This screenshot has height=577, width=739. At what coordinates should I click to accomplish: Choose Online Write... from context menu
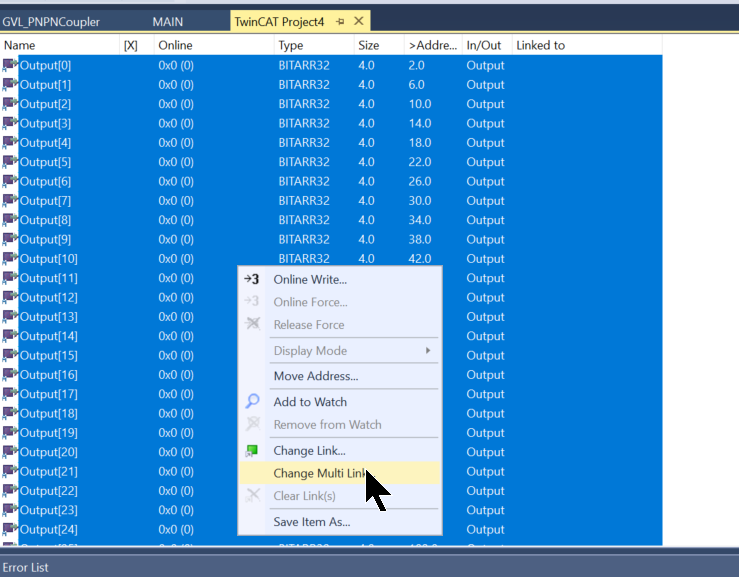pos(310,280)
